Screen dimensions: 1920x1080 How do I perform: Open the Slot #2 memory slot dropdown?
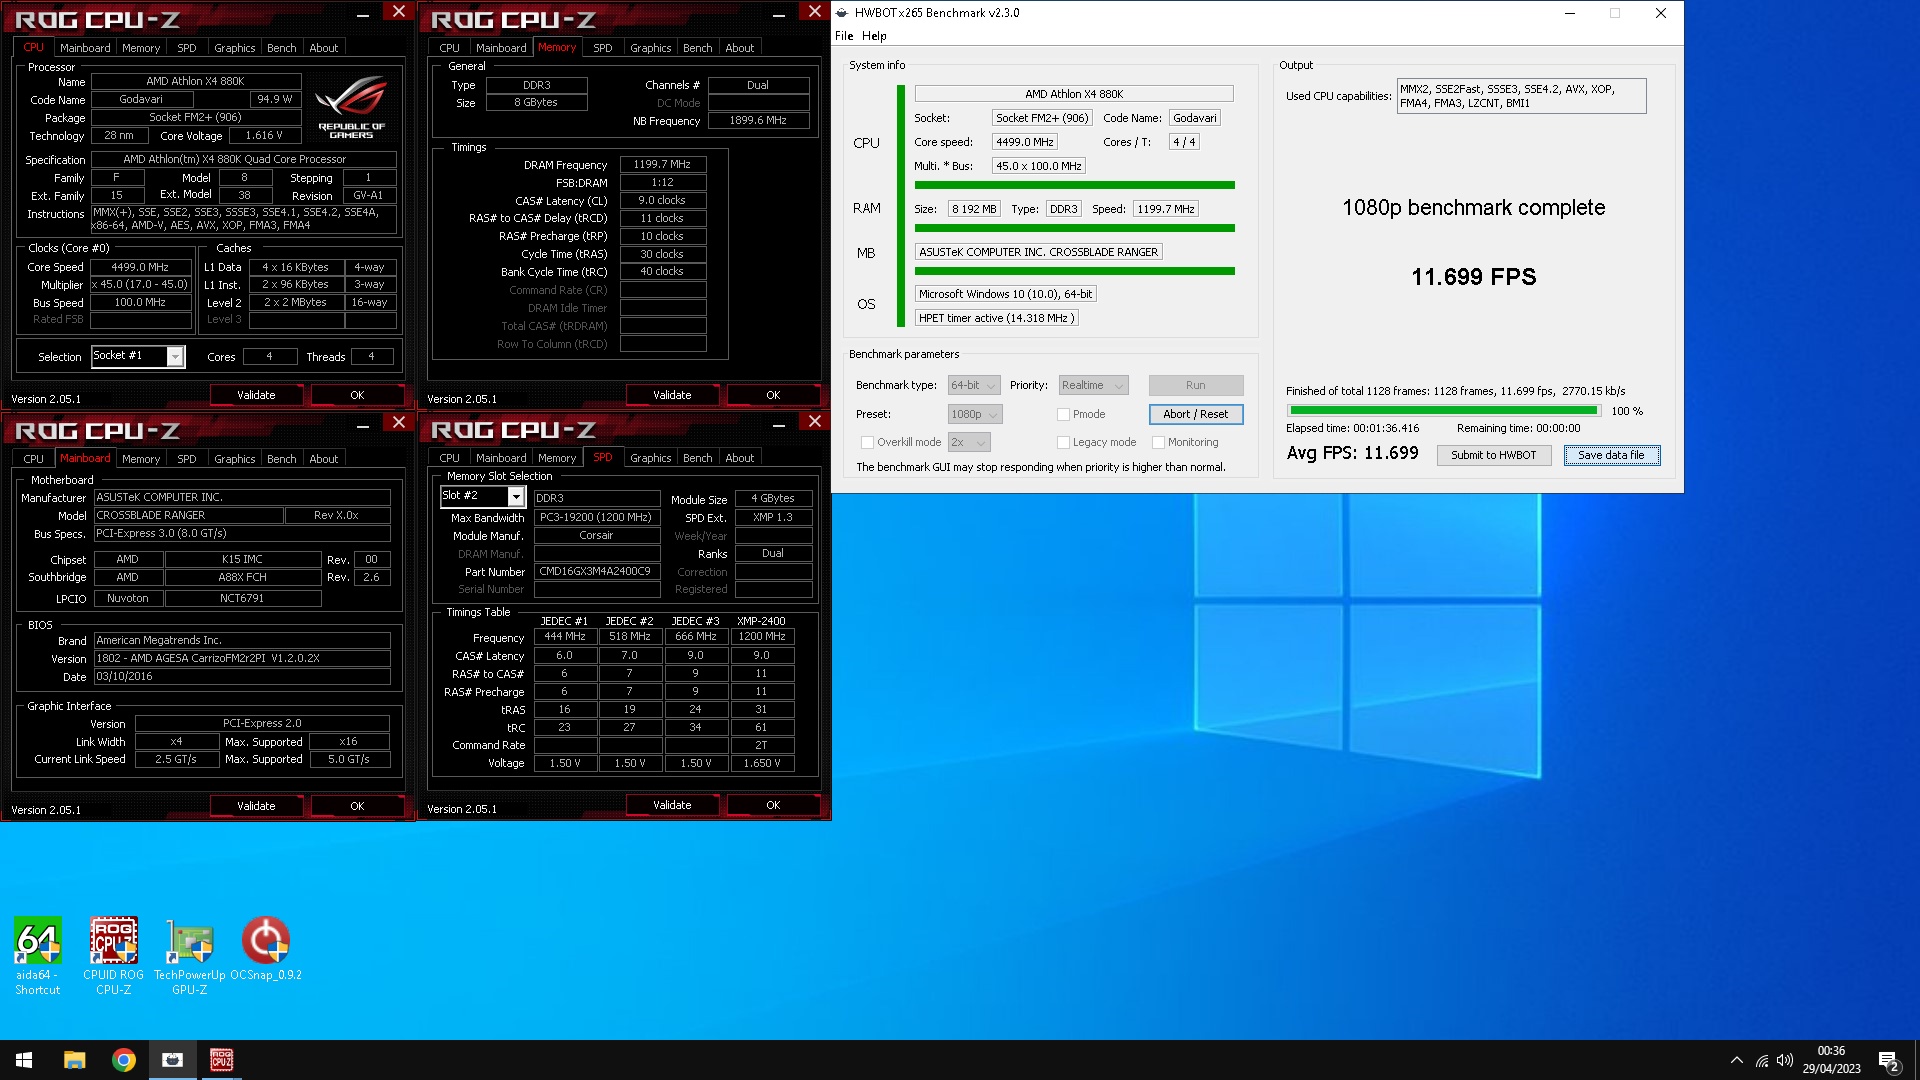pyautogui.click(x=483, y=496)
